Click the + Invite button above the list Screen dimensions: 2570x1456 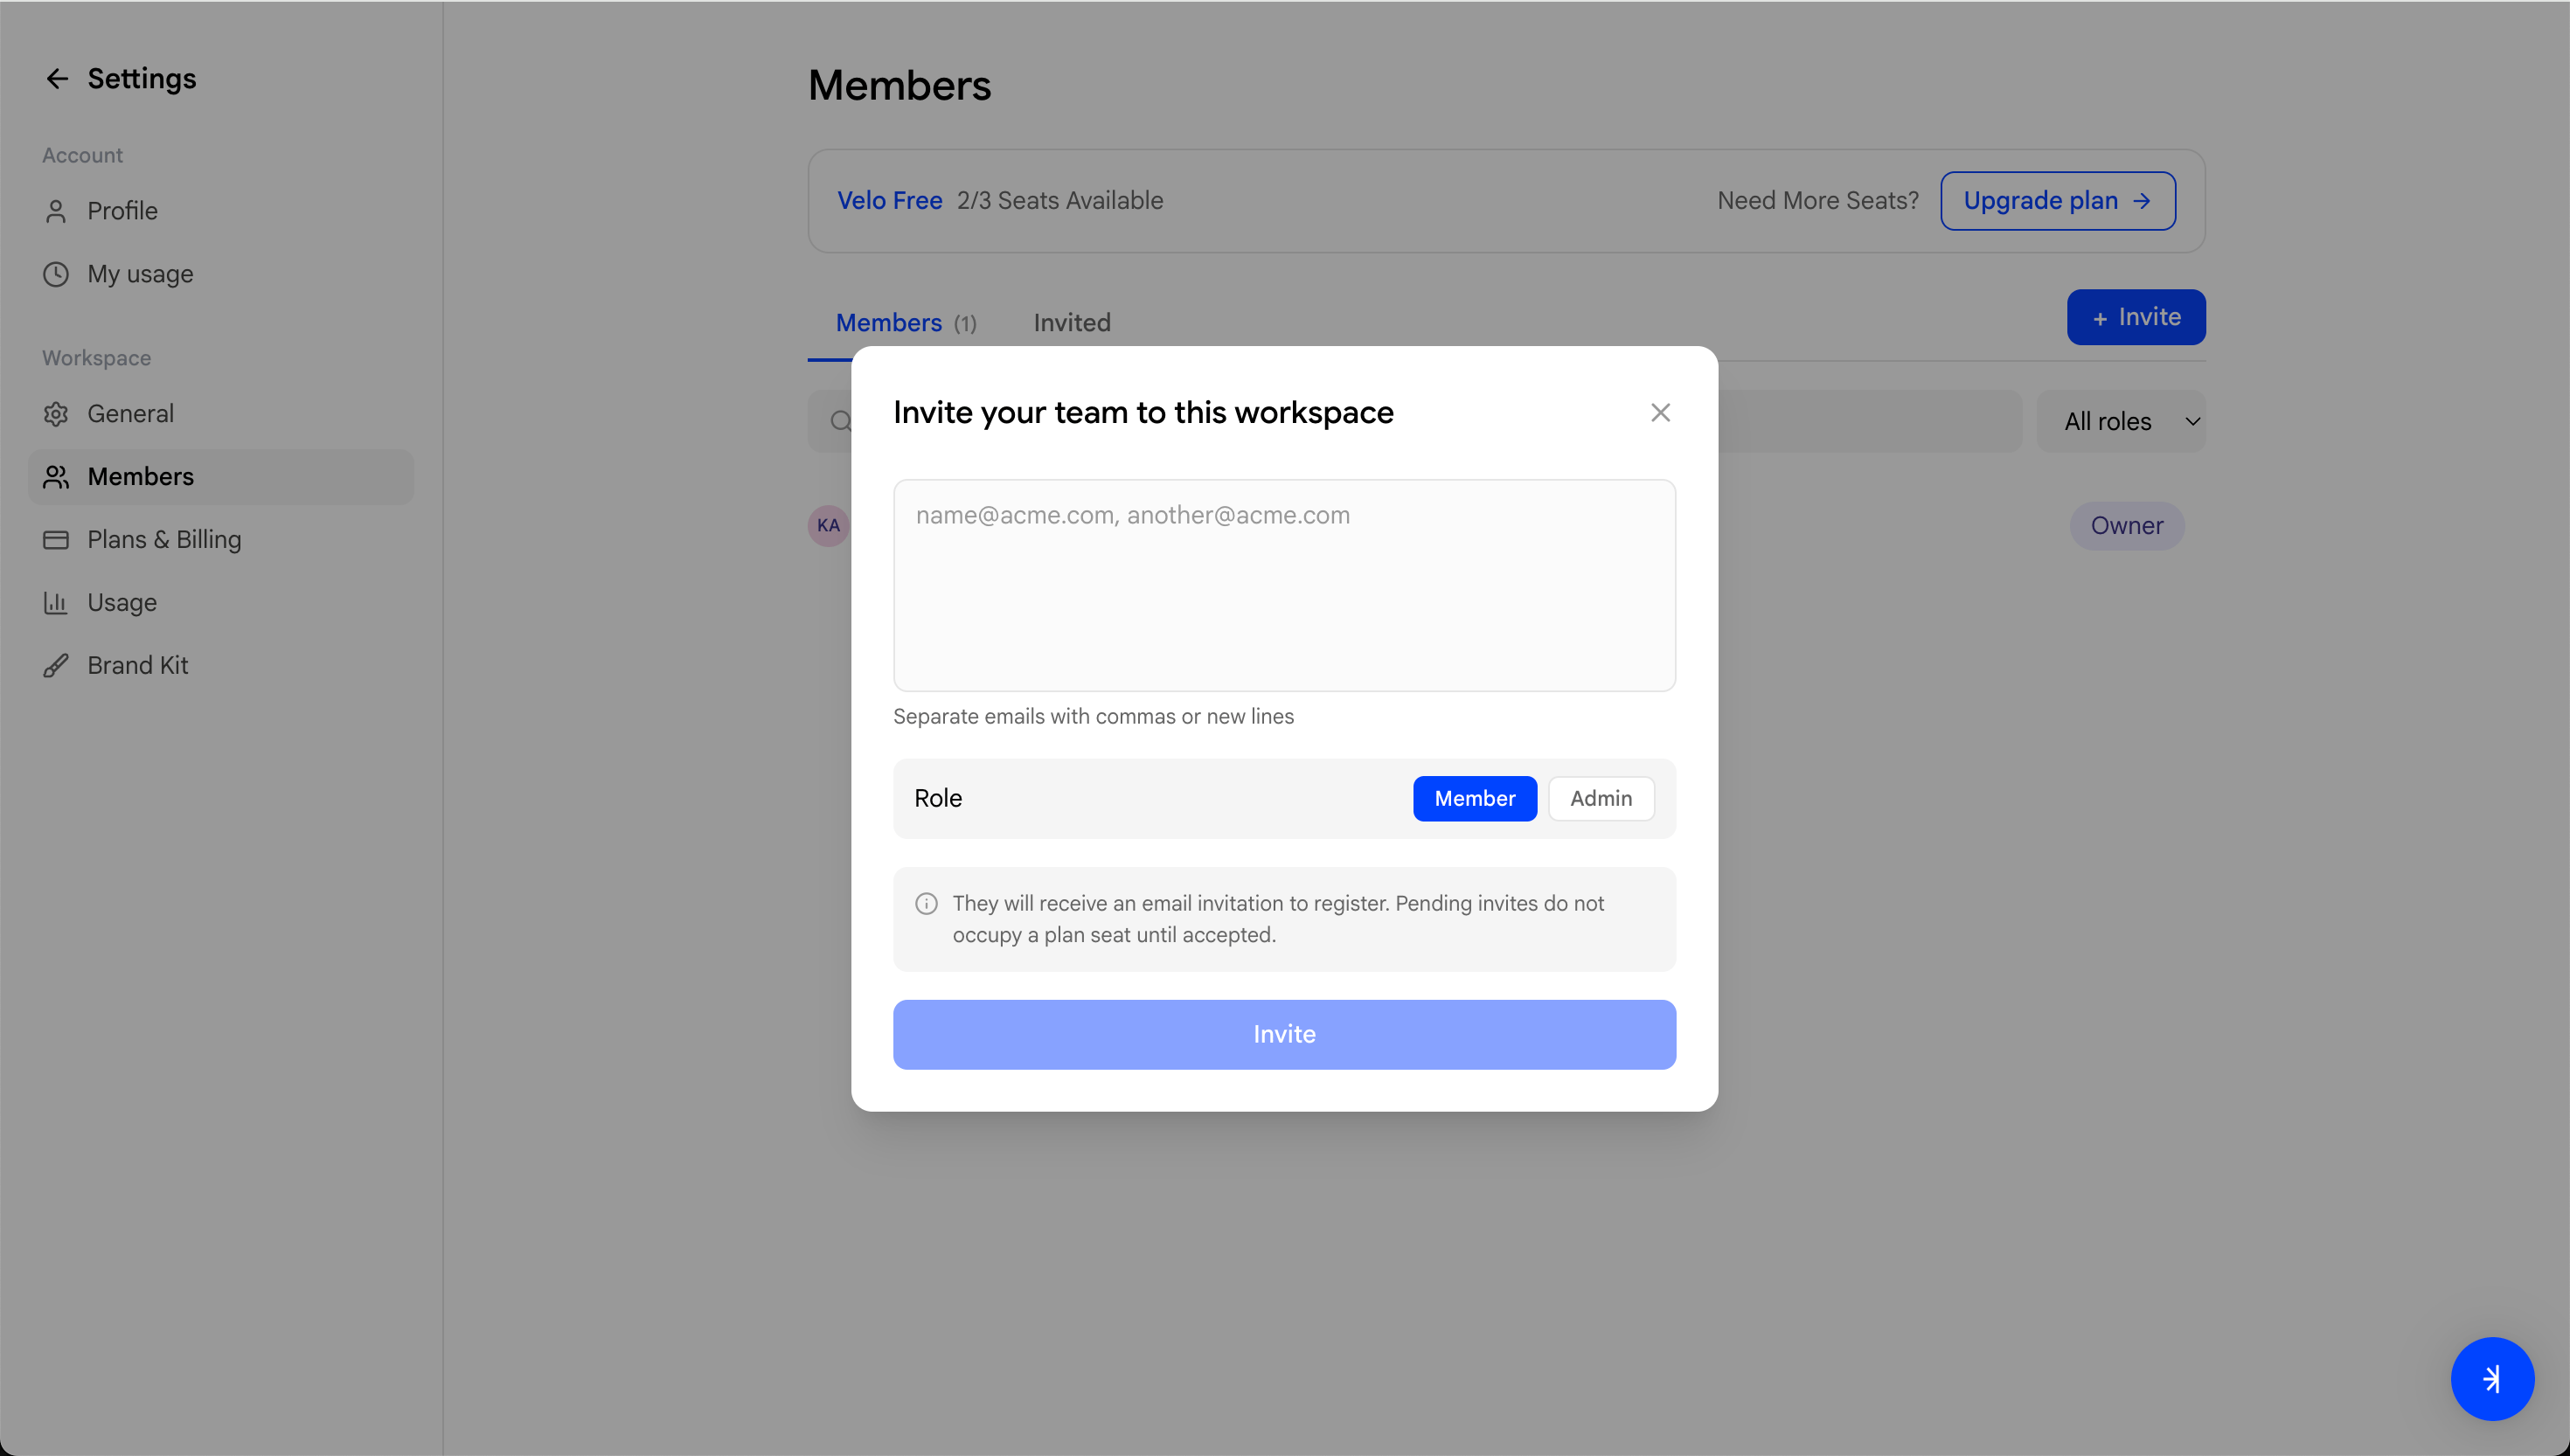click(2136, 317)
